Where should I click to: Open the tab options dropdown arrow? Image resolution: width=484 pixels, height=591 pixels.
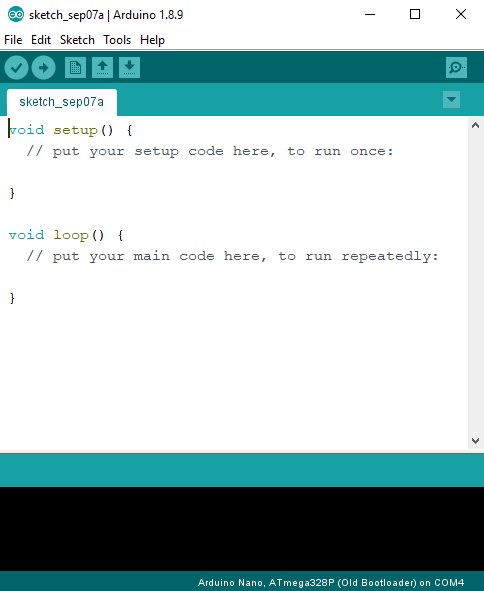pos(451,100)
